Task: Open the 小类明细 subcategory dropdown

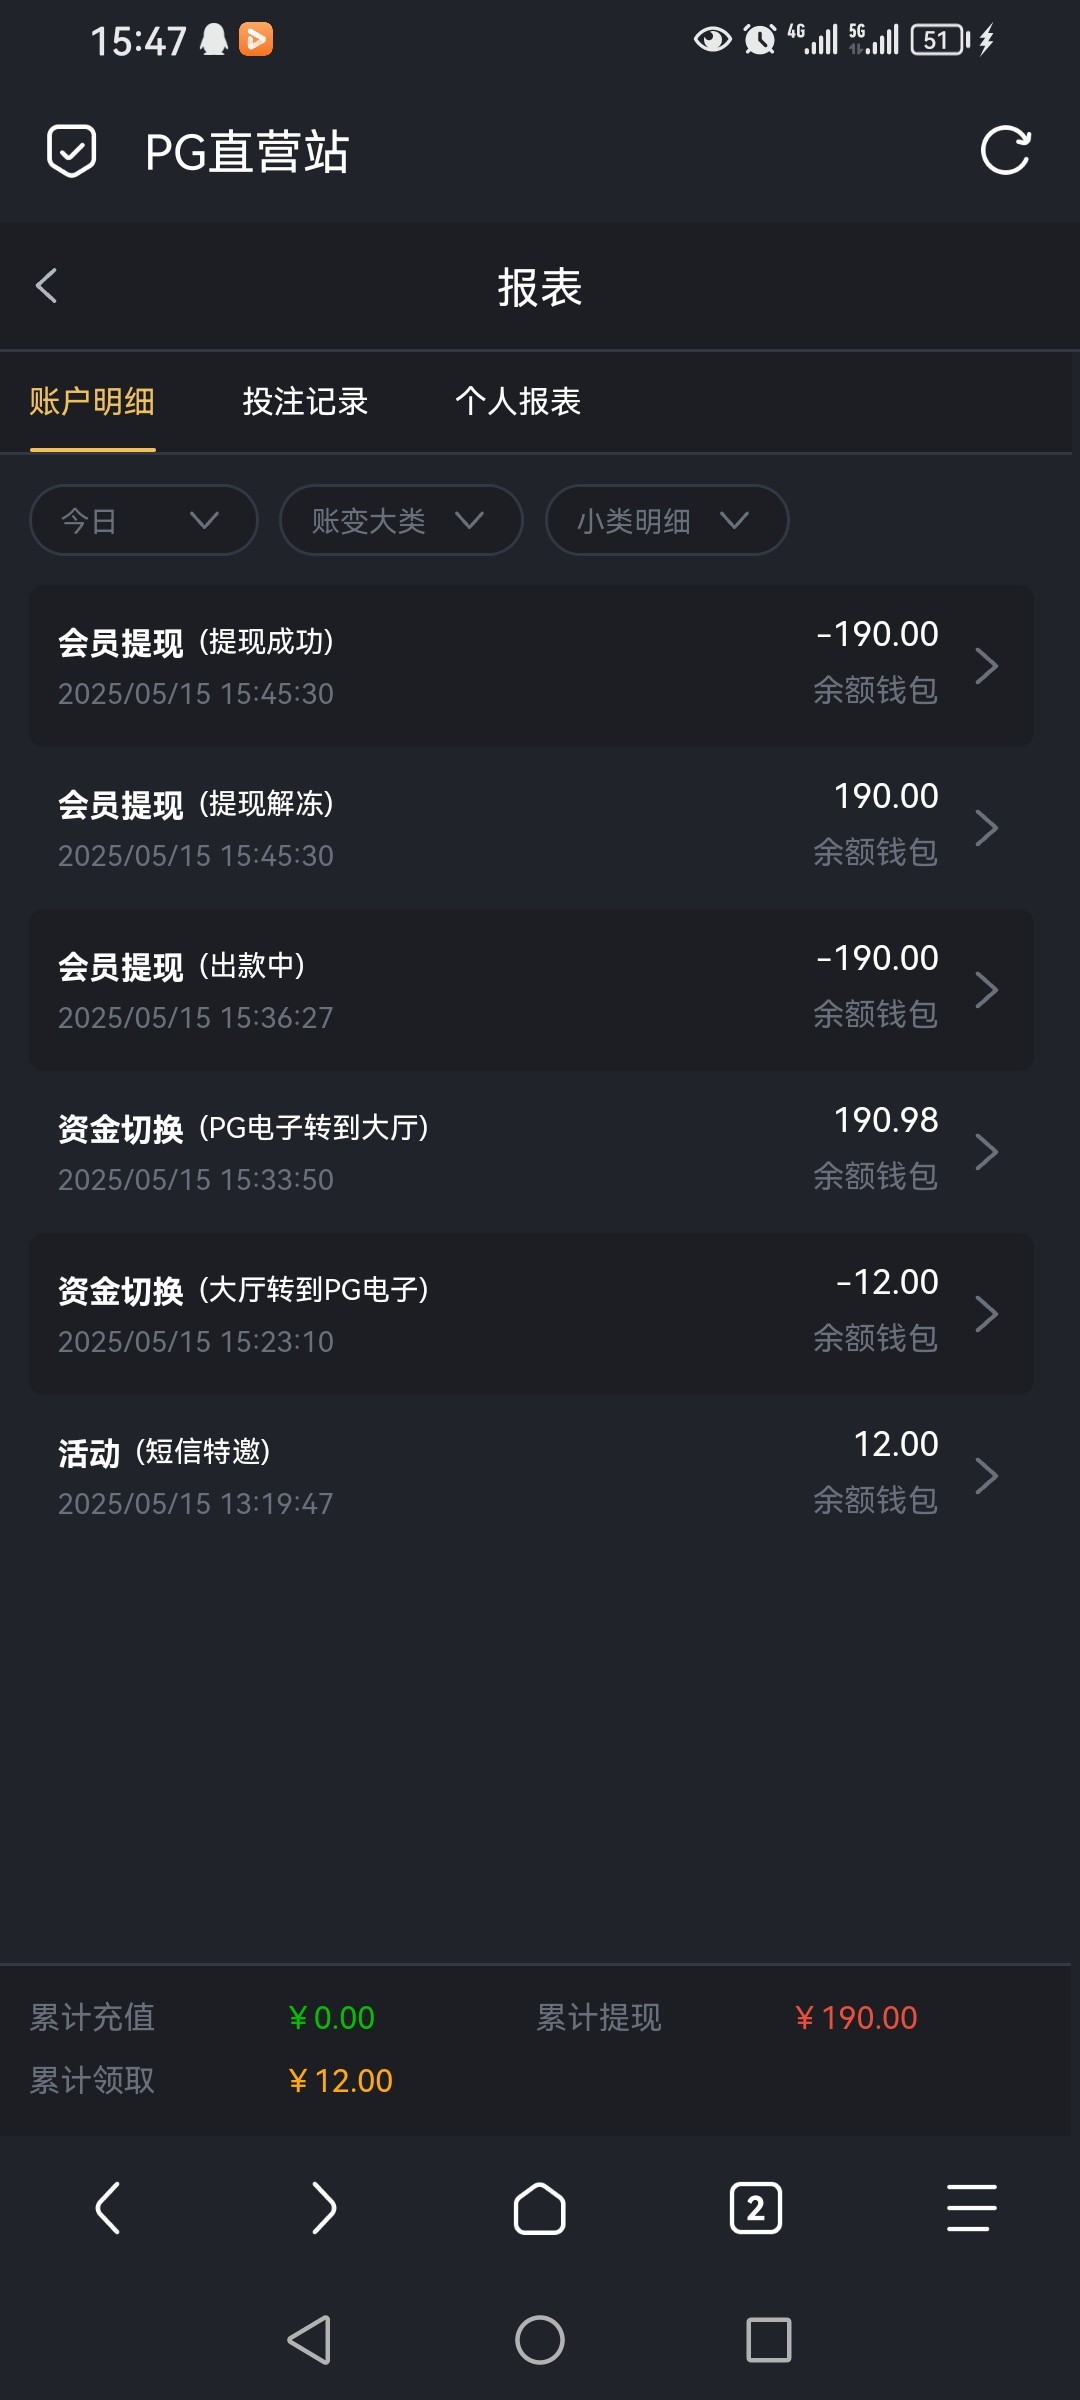Action: pyautogui.click(x=667, y=520)
